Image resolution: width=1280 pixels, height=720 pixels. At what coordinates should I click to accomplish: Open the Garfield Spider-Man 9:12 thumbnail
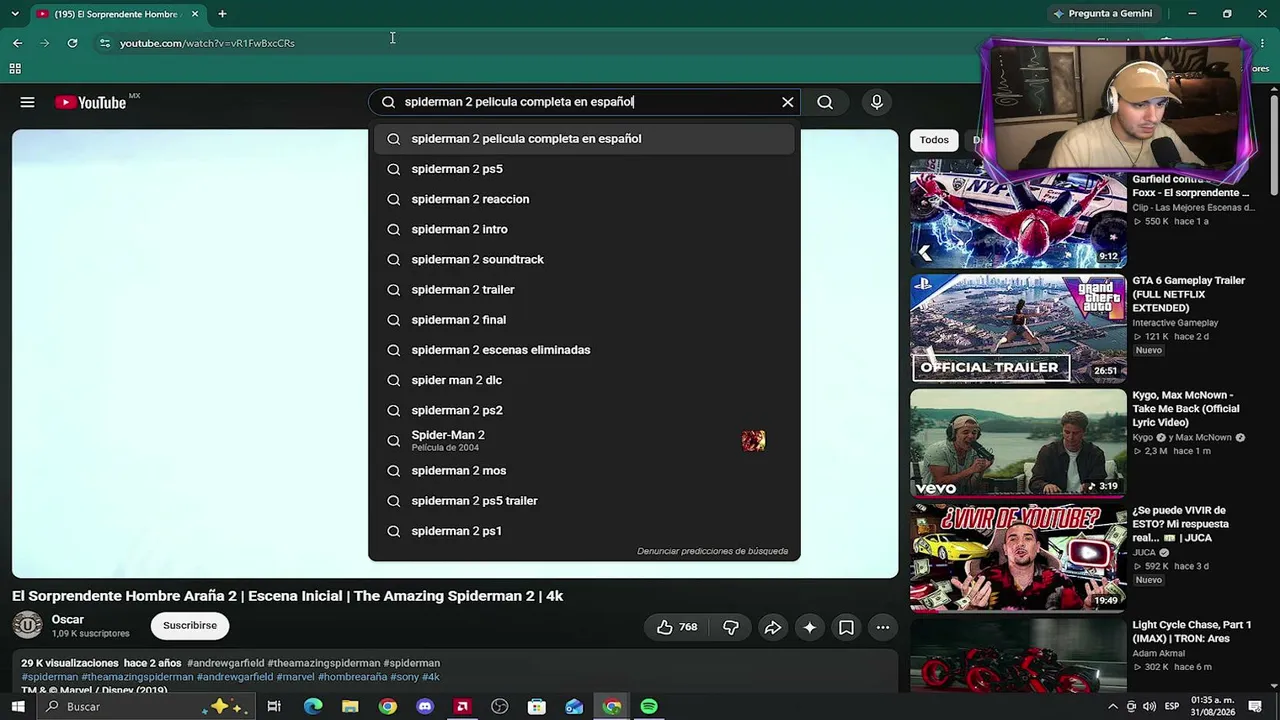pos(1018,214)
